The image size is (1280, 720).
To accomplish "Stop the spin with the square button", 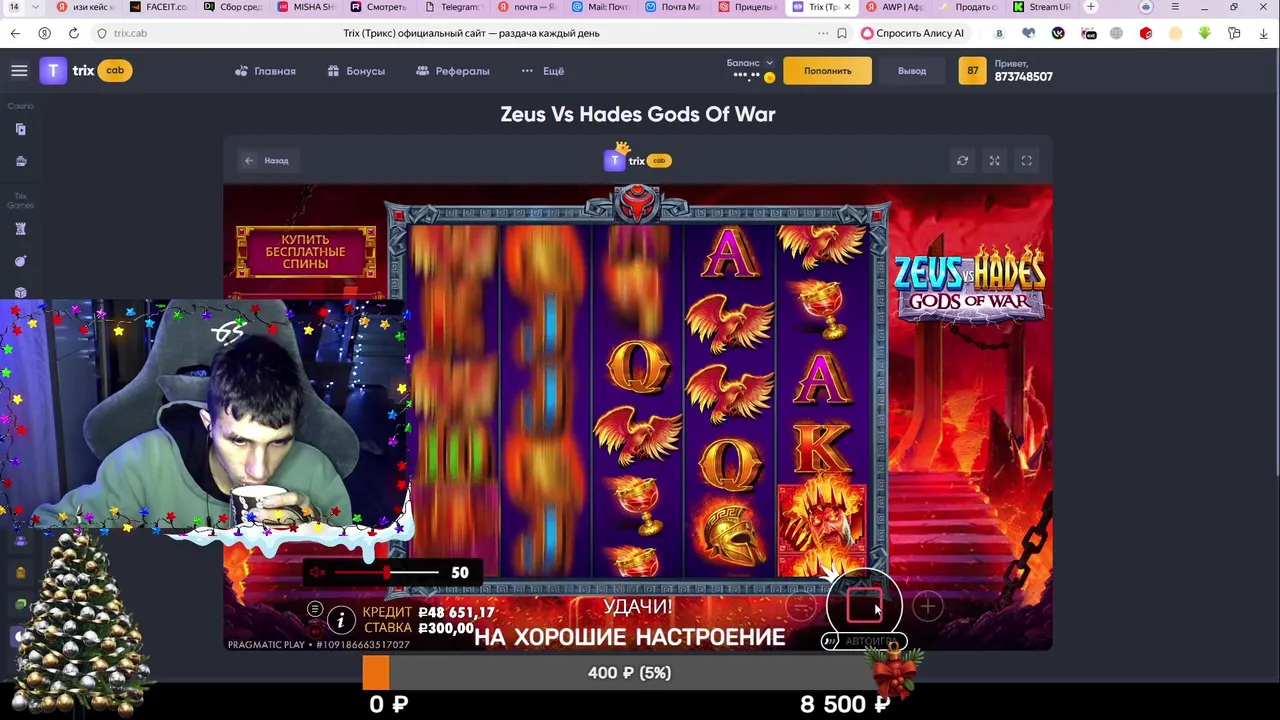I will pos(864,606).
